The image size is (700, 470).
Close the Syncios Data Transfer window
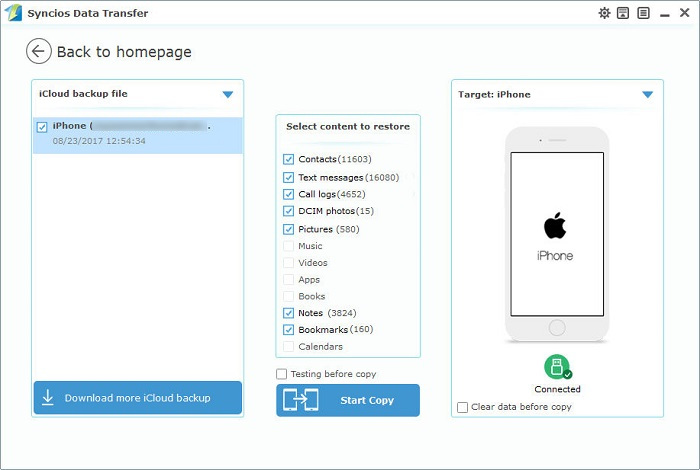pos(684,13)
